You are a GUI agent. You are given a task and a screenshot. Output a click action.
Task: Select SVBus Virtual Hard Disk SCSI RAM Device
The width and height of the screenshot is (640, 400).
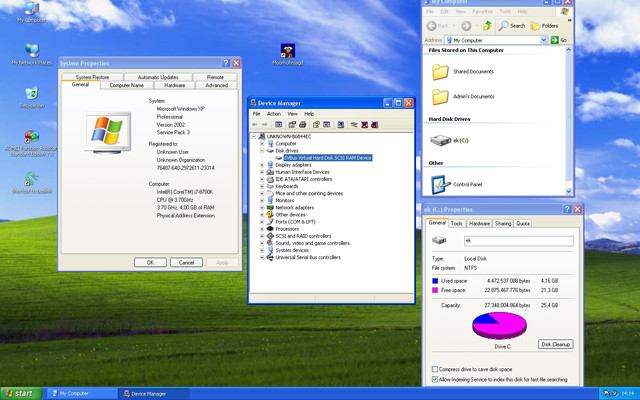tap(328, 158)
